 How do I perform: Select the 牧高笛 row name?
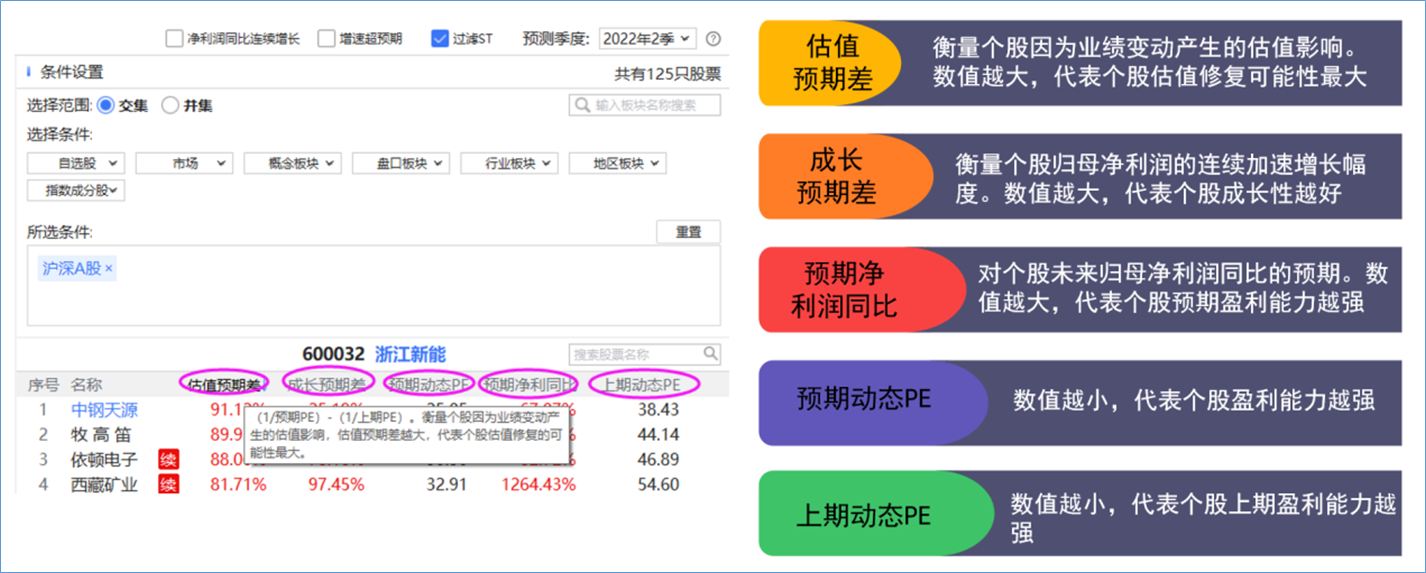100,435
